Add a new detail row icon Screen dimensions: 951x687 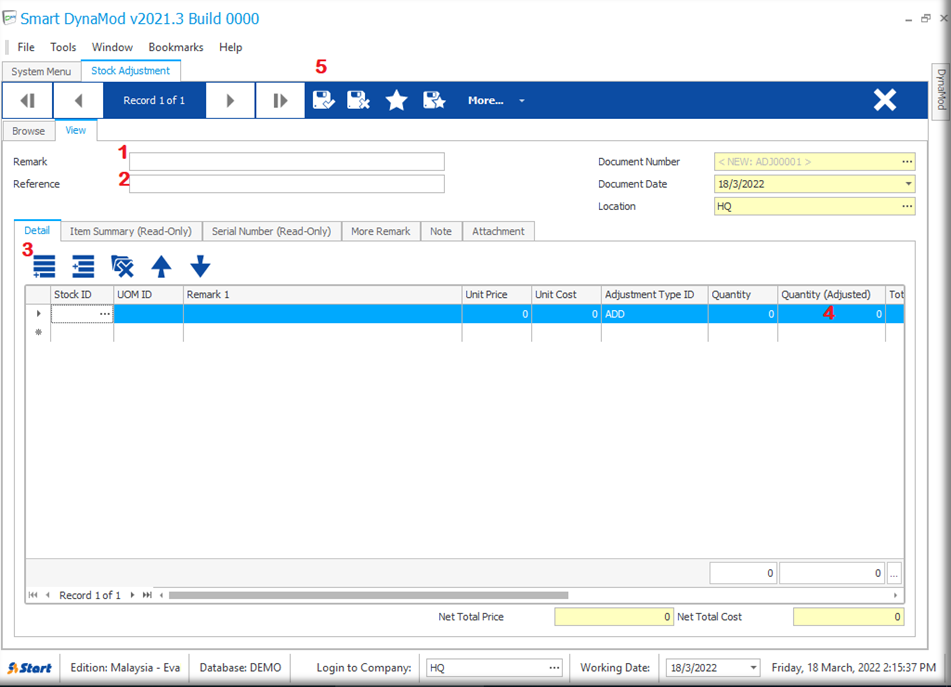coord(44,267)
